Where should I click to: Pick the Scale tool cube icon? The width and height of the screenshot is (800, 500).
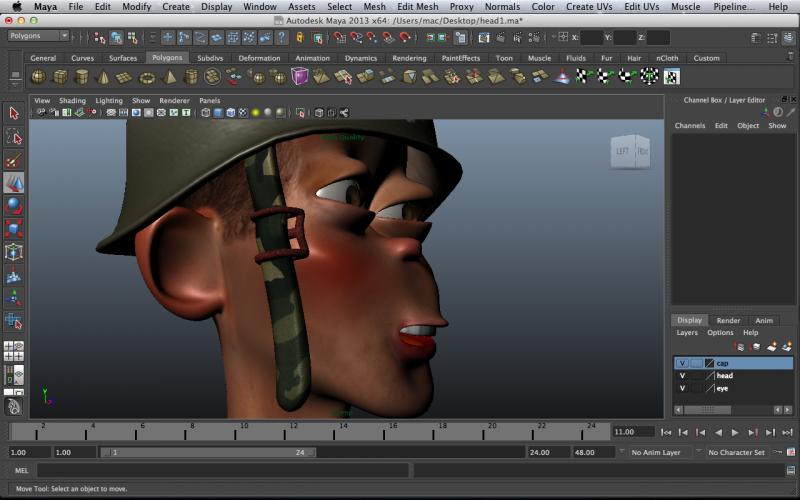(14, 229)
